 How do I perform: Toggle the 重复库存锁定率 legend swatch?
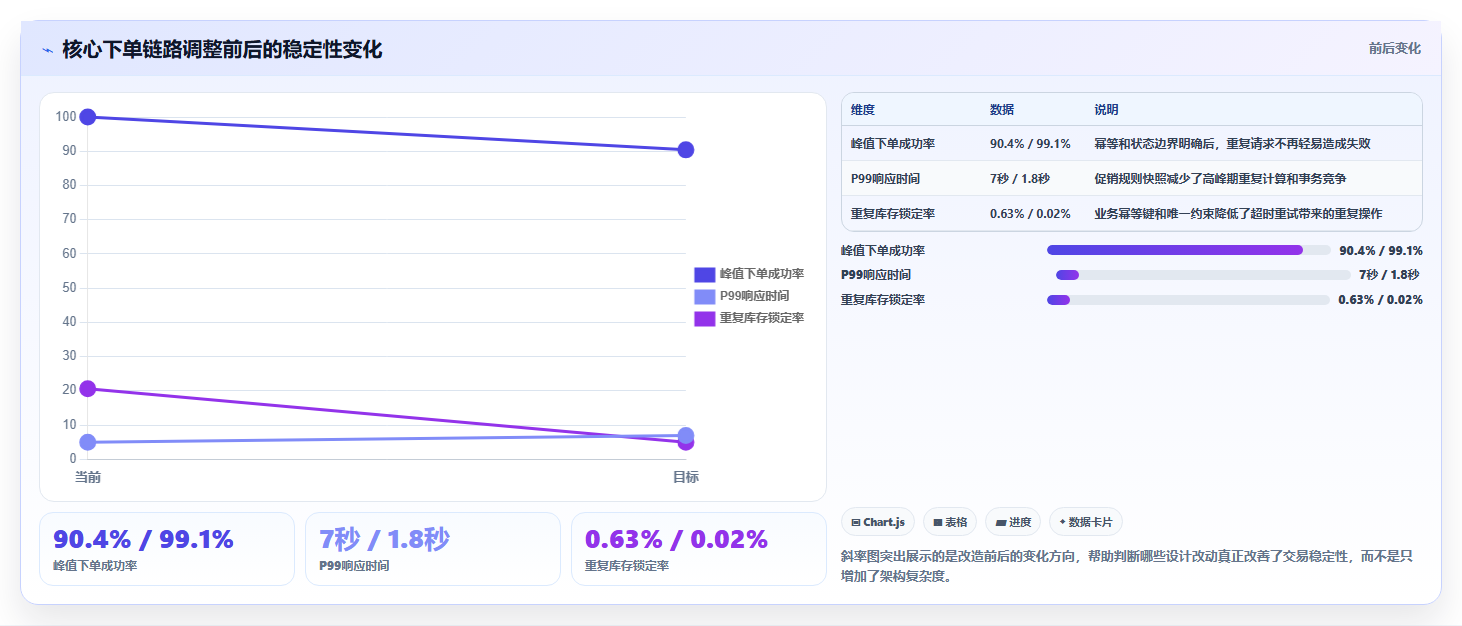pos(705,318)
